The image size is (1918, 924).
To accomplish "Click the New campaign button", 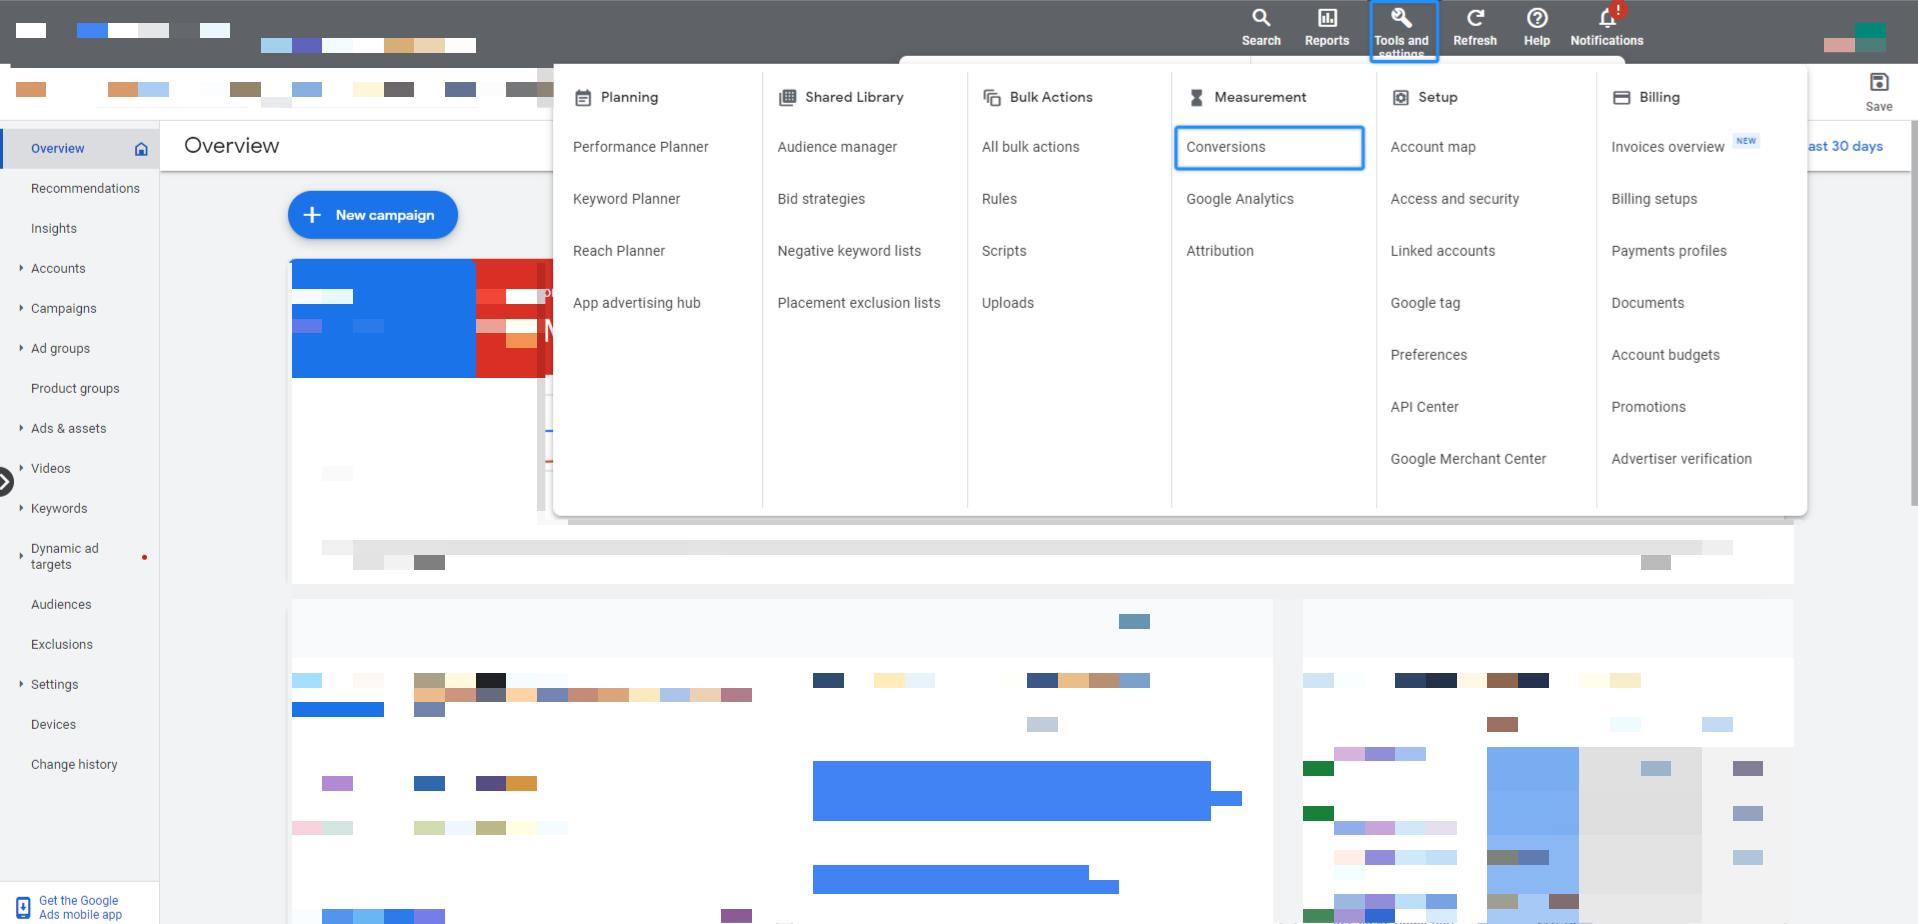I will [x=373, y=215].
